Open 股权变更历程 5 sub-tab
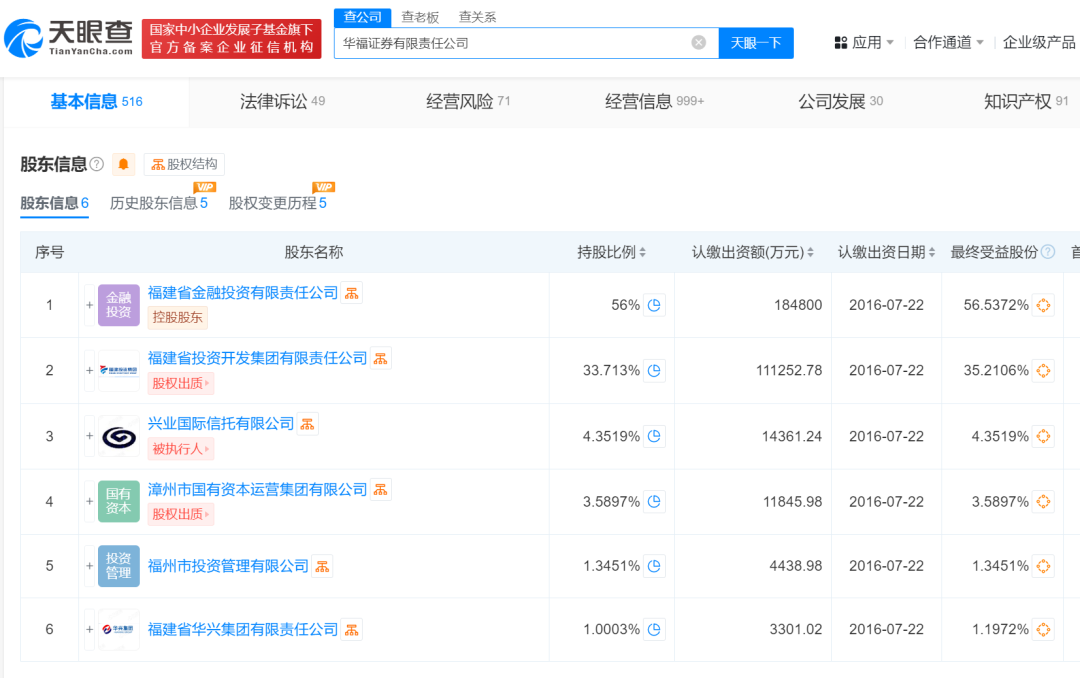 coord(278,203)
